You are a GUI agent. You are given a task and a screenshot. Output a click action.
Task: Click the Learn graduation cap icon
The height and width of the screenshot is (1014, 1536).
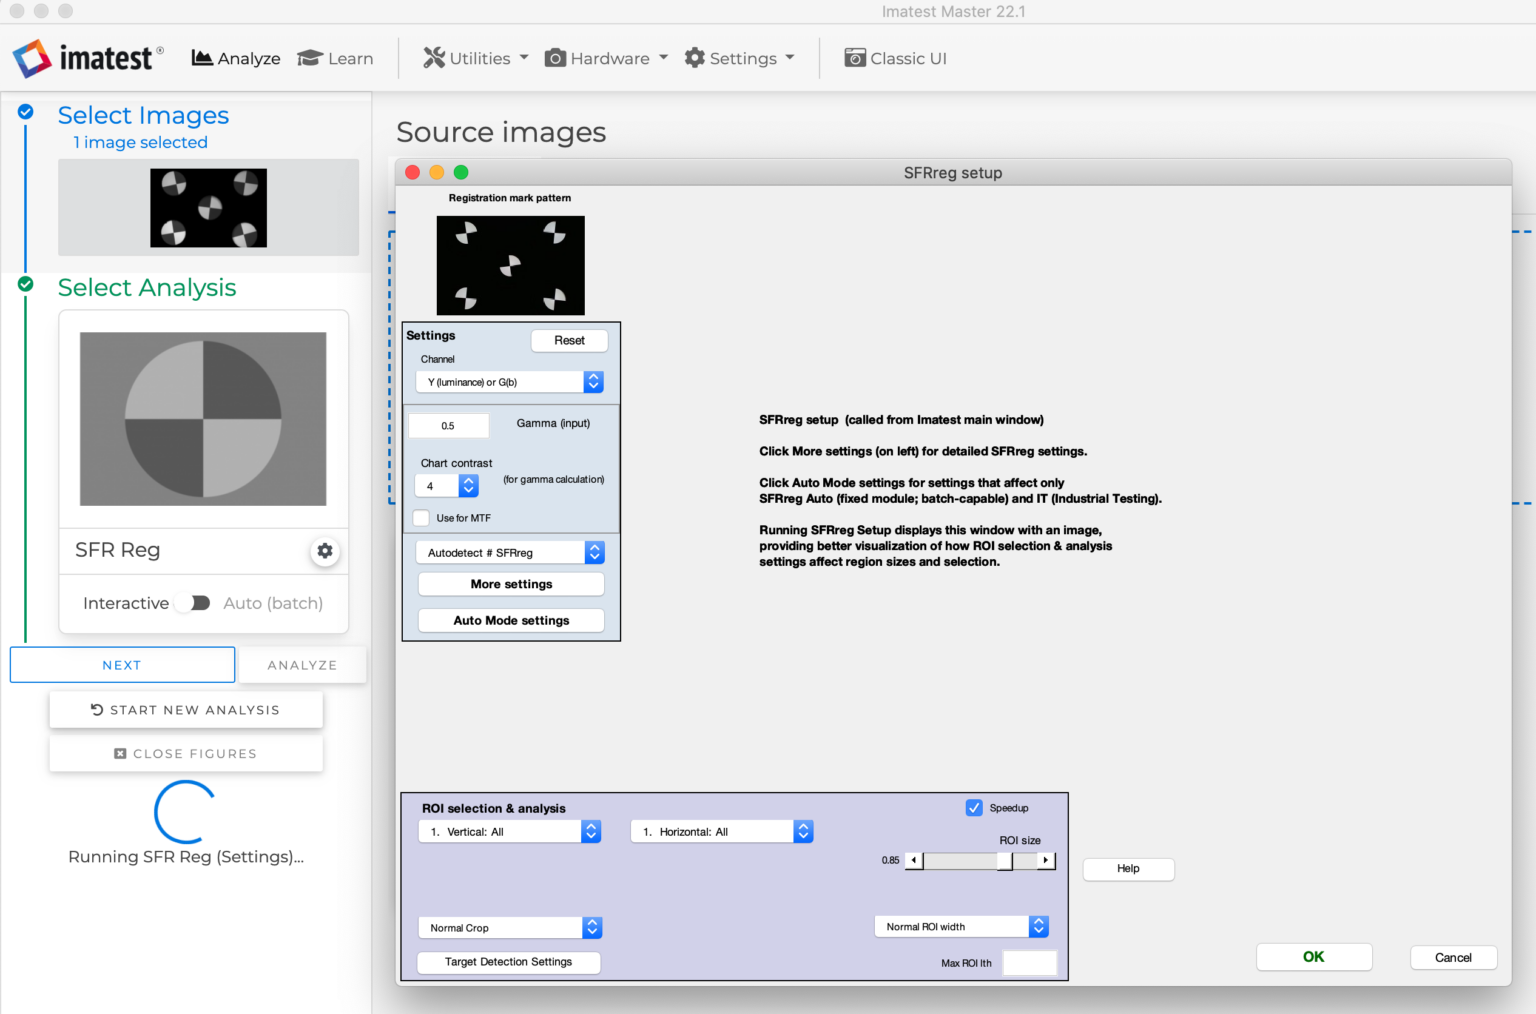(x=308, y=58)
